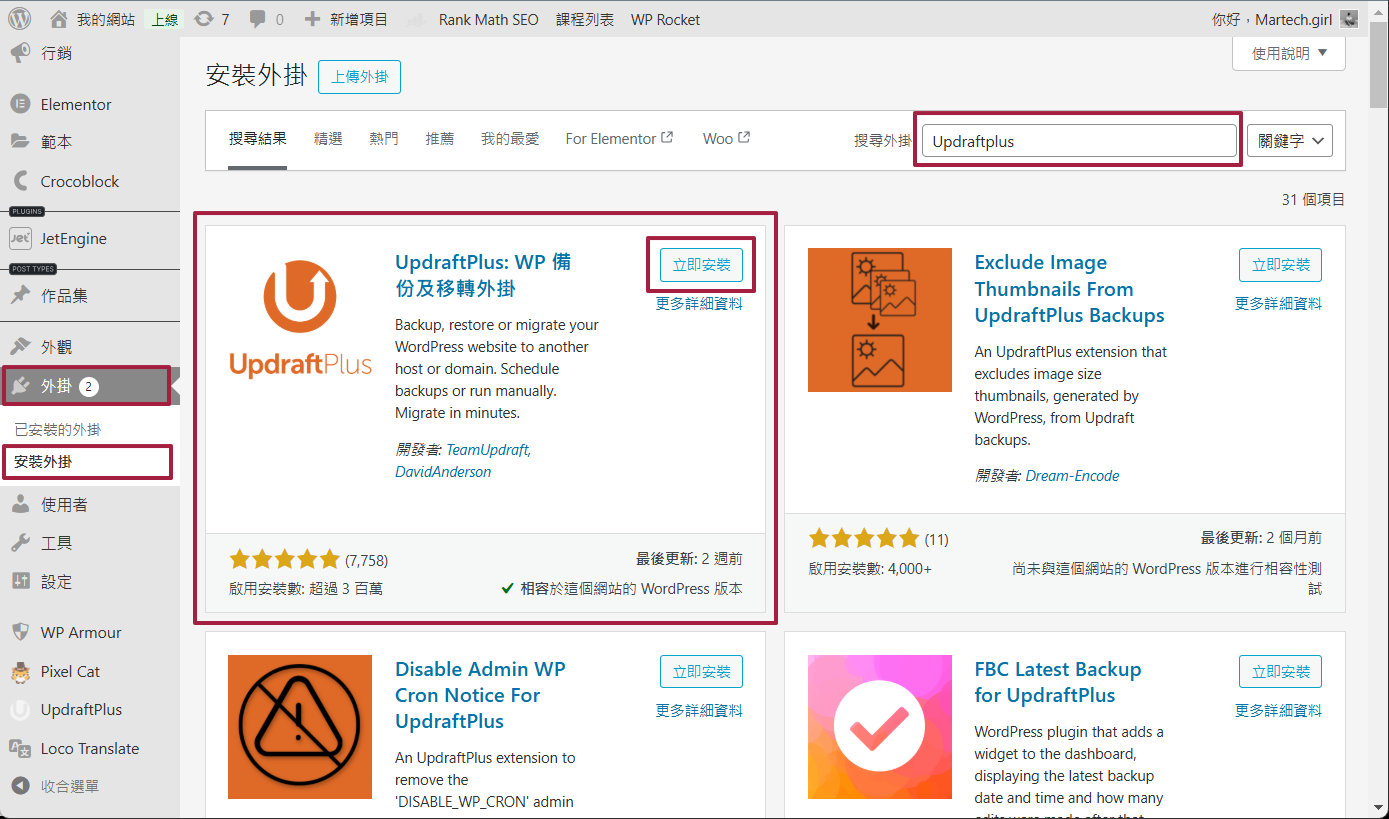This screenshot has width=1389, height=819.
Task: Switch to the 我的最愛 tab
Action: click(x=509, y=139)
